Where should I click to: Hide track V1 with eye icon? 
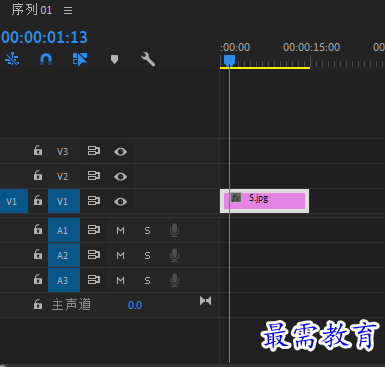(x=120, y=202)
